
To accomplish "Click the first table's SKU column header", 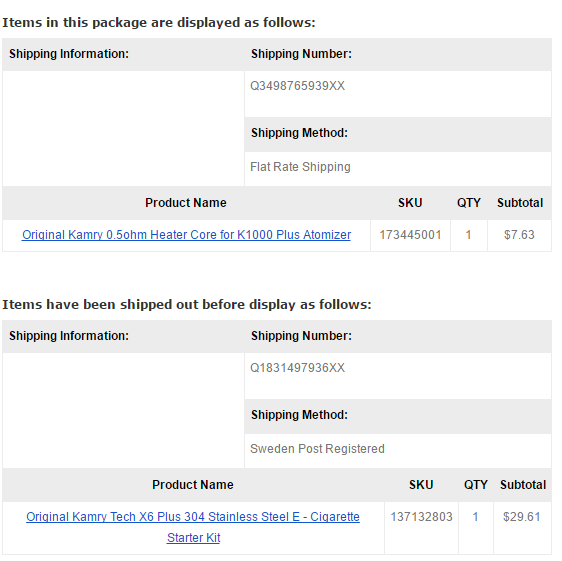I will (x=410, y=203).
